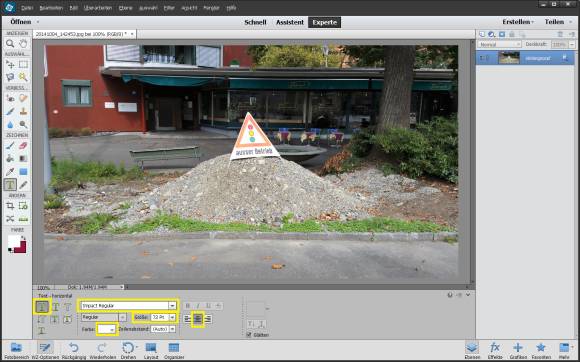The image size is (580, 362).
Task: Open the Farbe text color swatch
Action: tap(107, 329)
